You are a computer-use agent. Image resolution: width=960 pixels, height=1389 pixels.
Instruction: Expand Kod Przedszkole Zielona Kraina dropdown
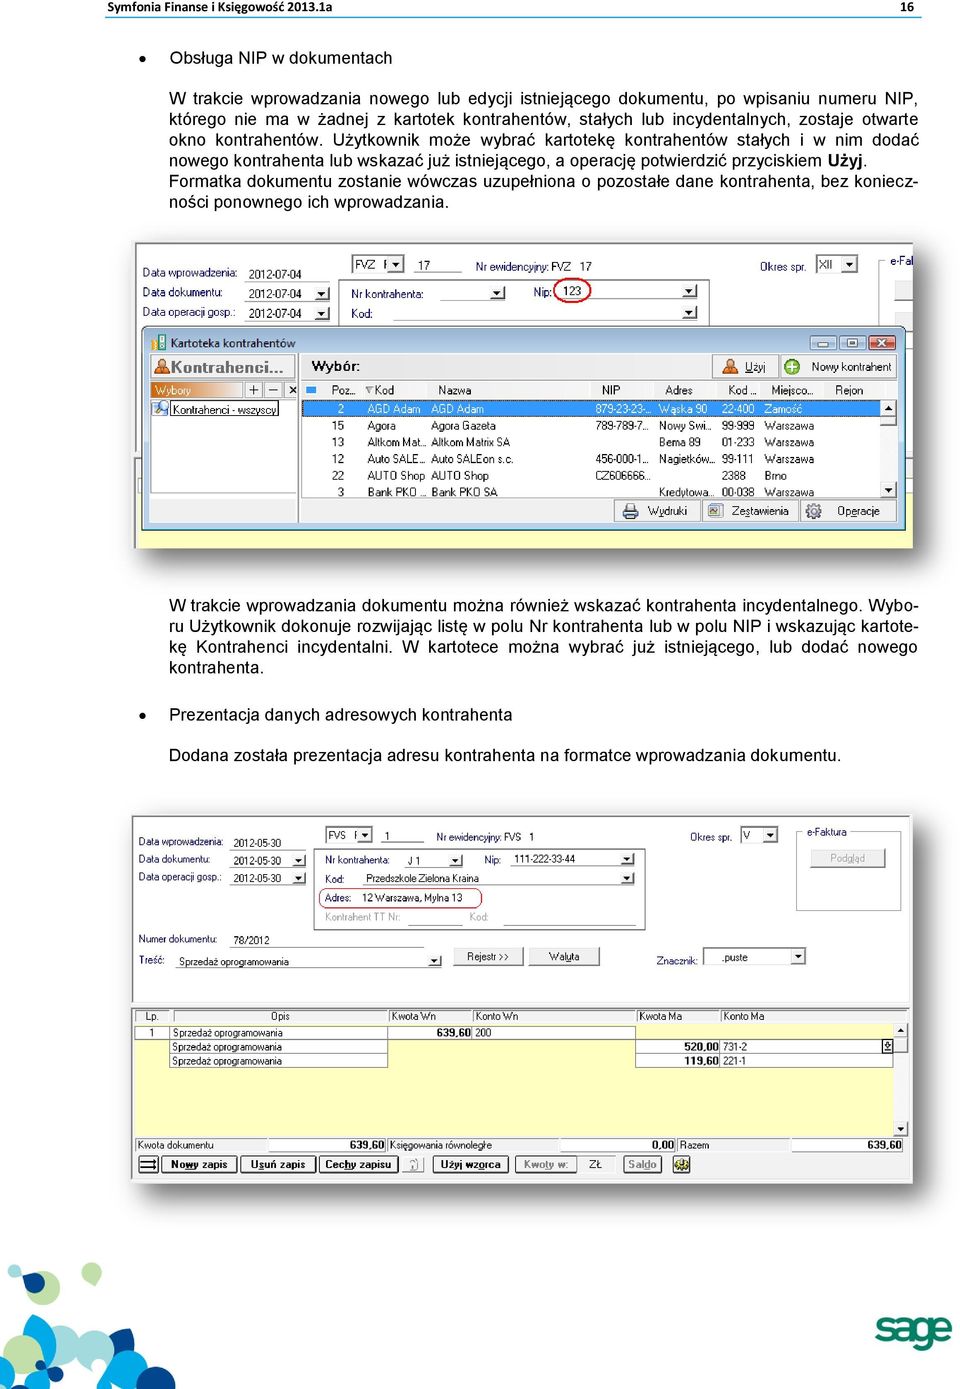[627, 878]
